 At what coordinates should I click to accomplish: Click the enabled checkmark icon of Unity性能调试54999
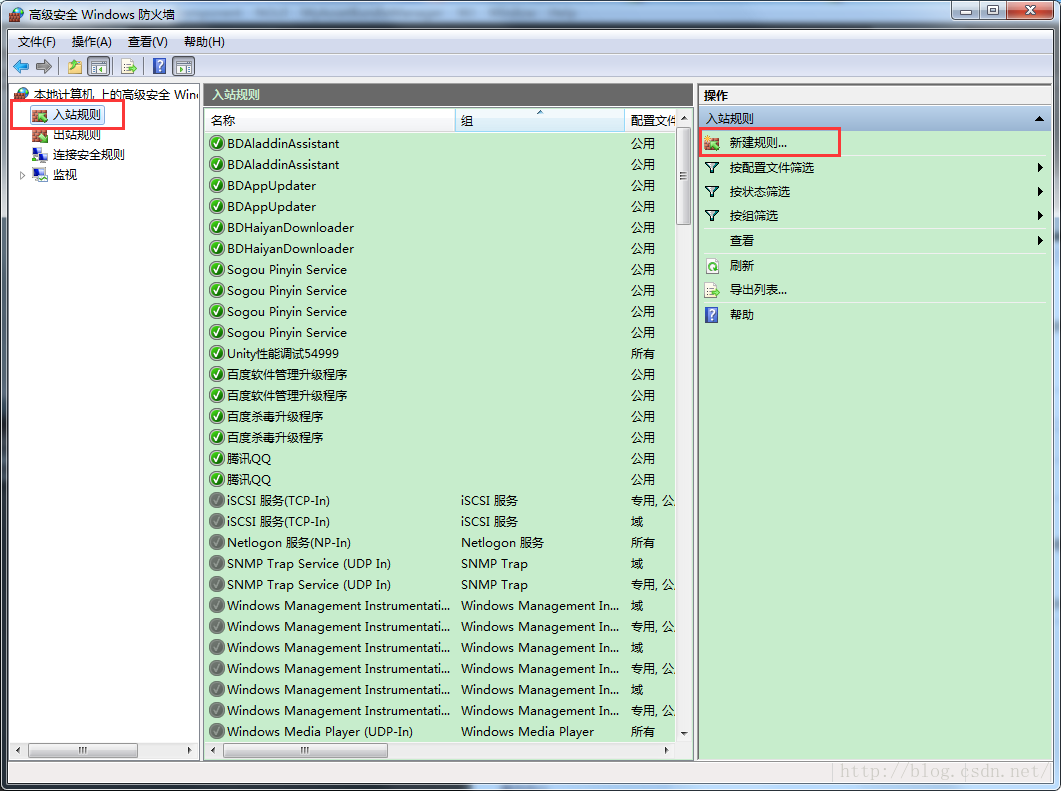pos(217,353)
